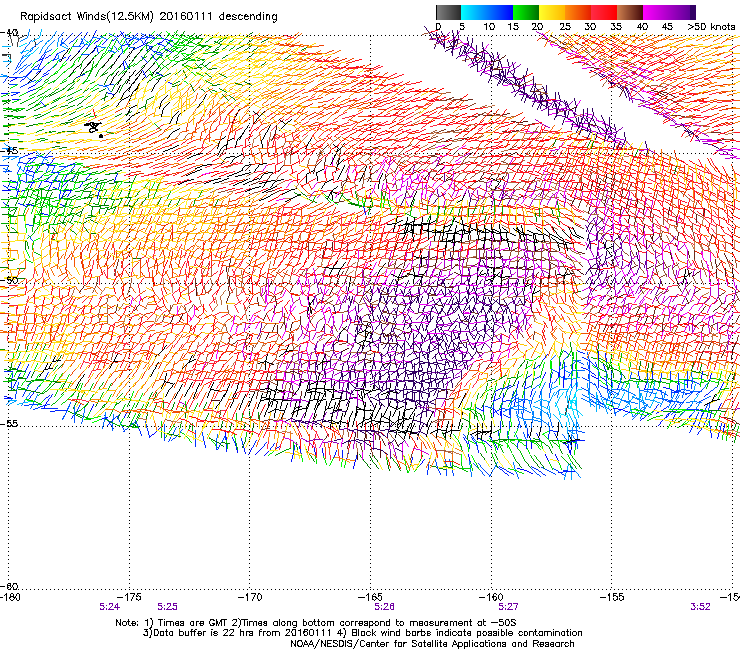Click the magenta 40-45 knots legend color
Image resolution: width=740 pixels, height=650 pixels.
[x=656, y=12]
